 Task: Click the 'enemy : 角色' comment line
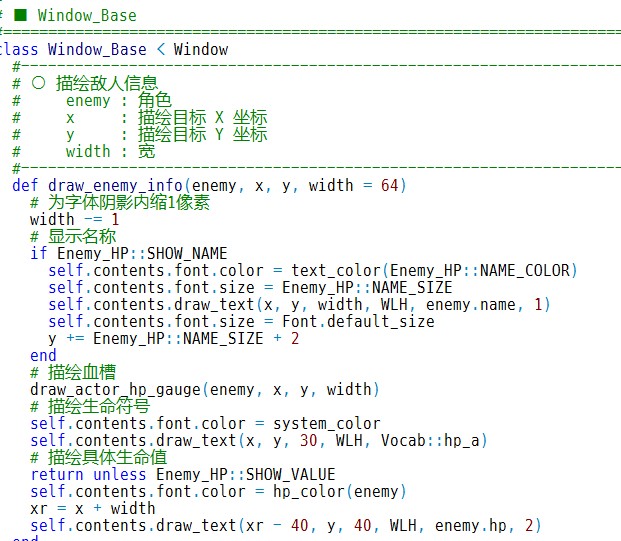click(92, 101)
